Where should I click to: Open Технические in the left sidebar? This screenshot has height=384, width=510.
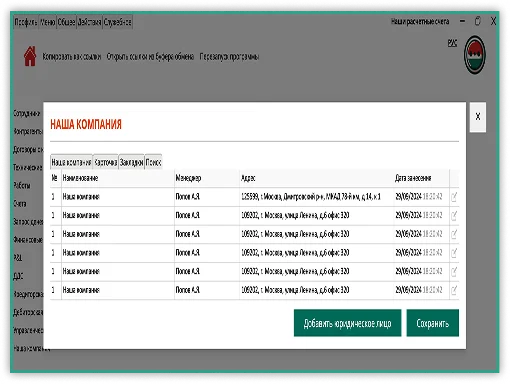(x=28, y=167)
